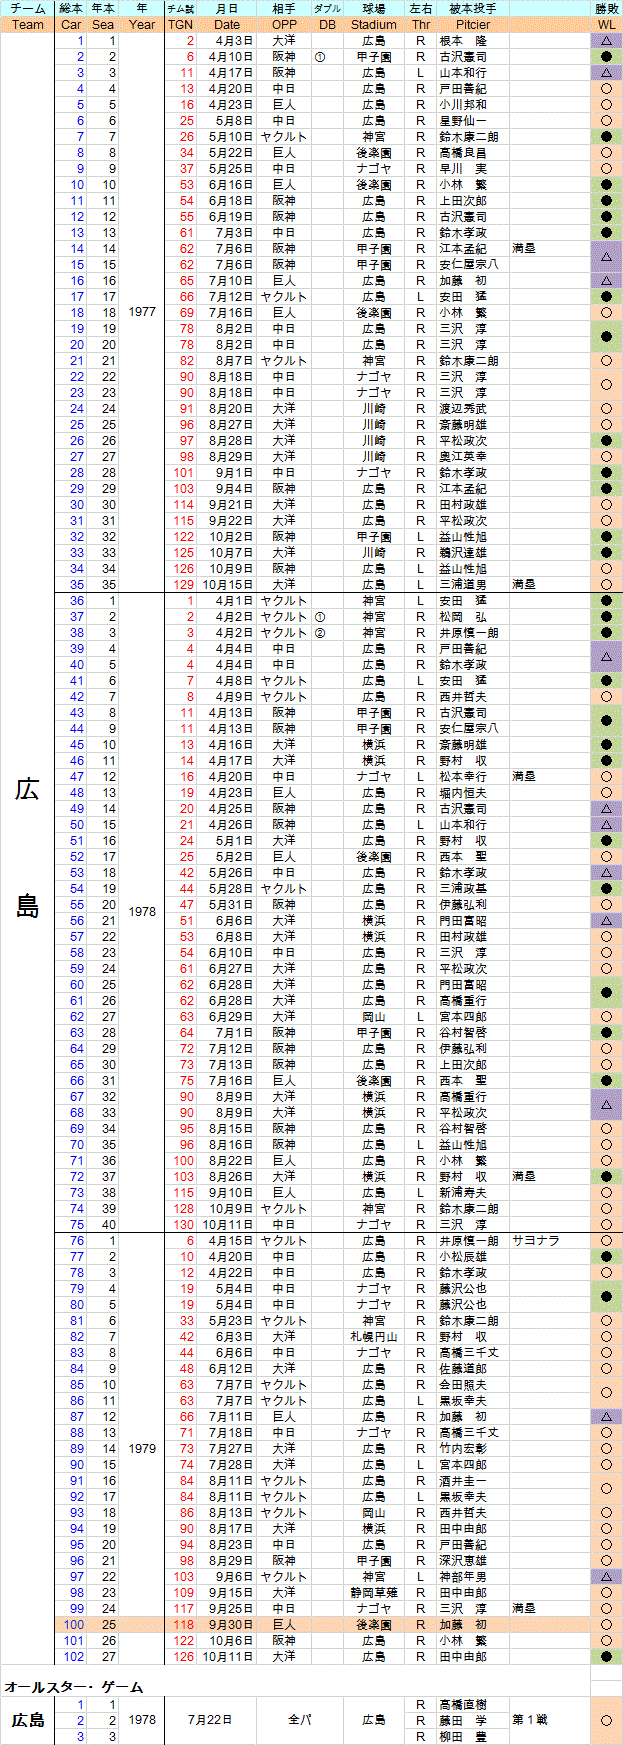Click the '球場' header cell

374,9
